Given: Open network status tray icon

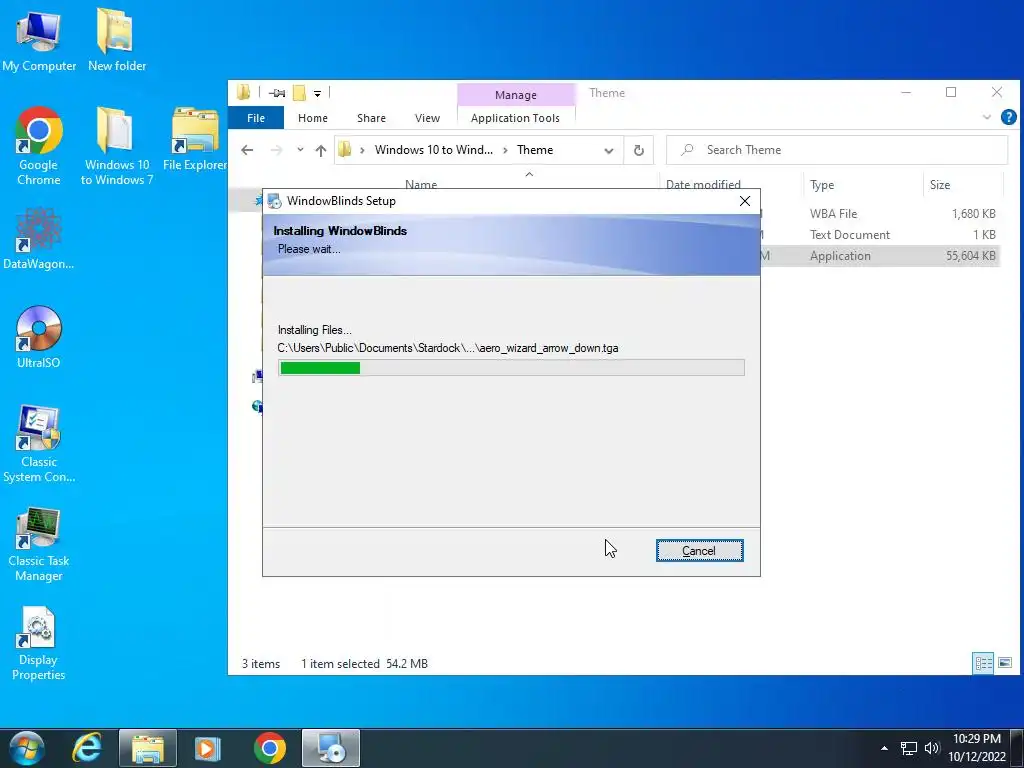Looking at the screenshot, I should tap(908, 748).
